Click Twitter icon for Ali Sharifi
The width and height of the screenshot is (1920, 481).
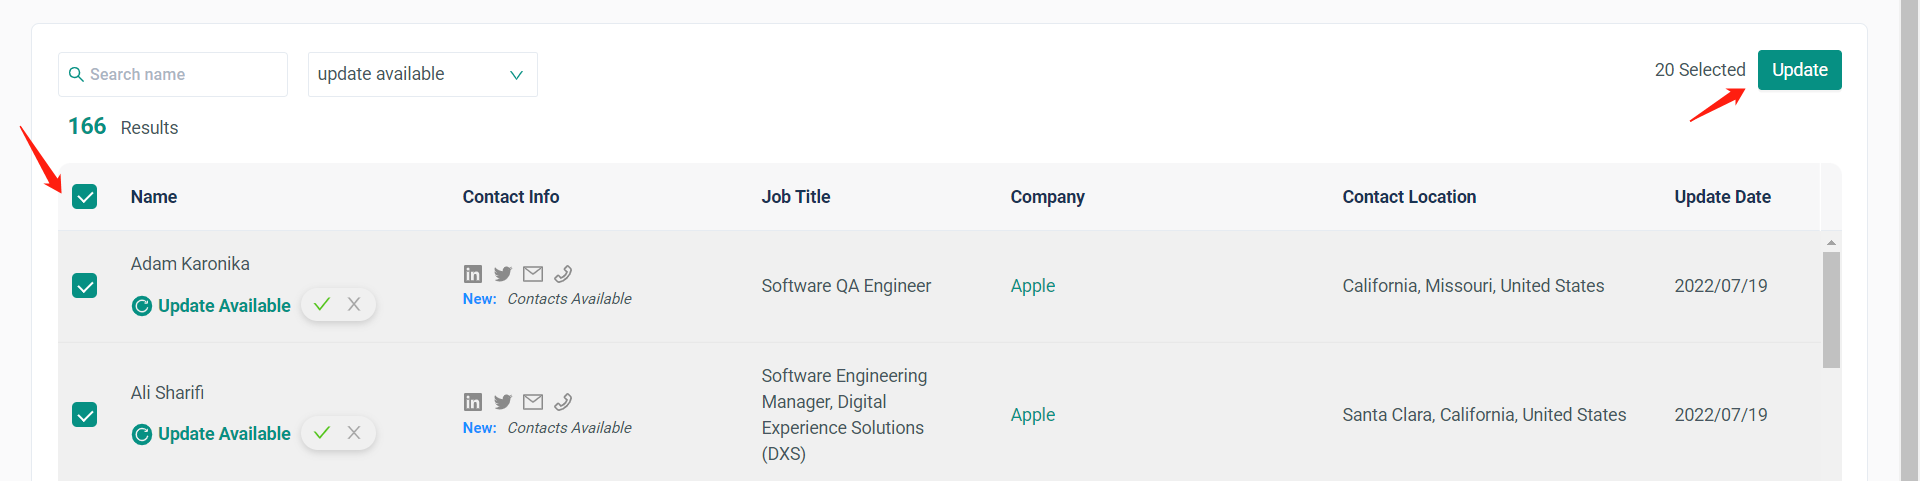pyautogui.click(x=503, y=402)
